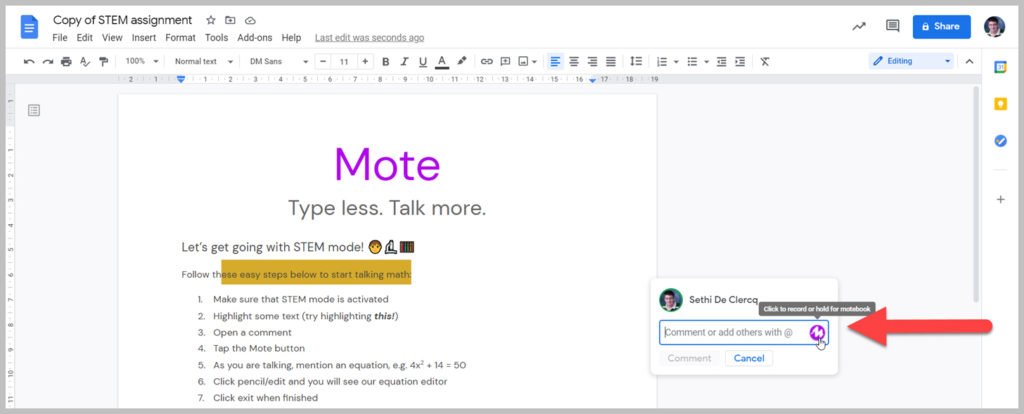
Task: Apply a bulleted list
Action: [x=693, y=61]
